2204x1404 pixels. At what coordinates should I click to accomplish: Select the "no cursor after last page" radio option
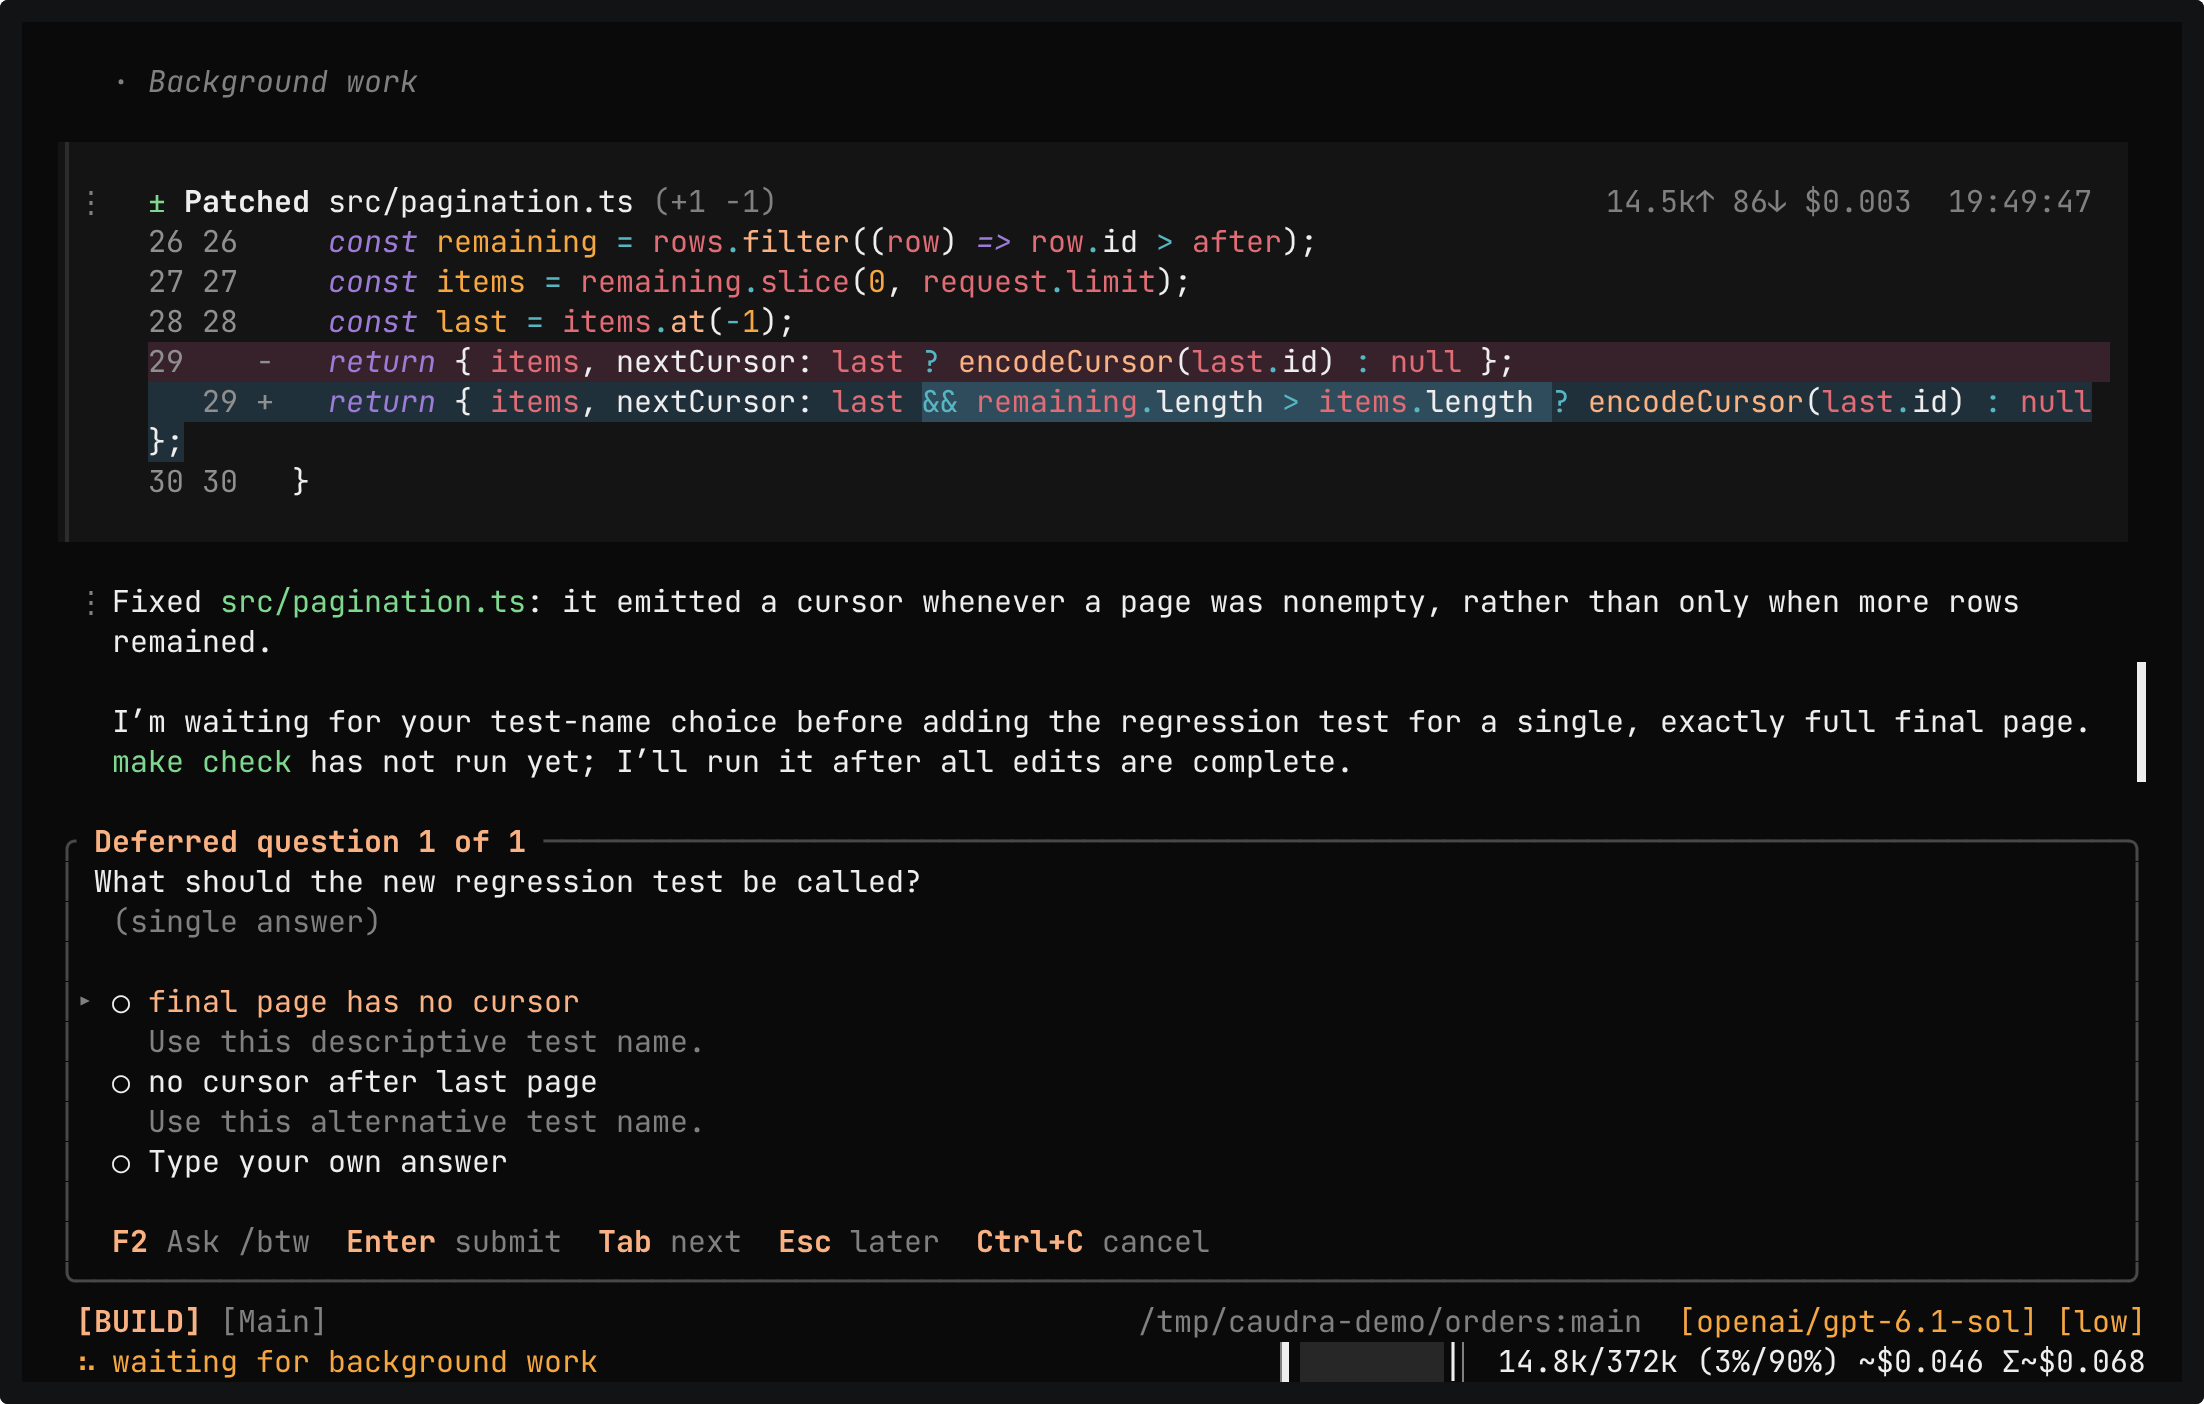click(121, 1083)
